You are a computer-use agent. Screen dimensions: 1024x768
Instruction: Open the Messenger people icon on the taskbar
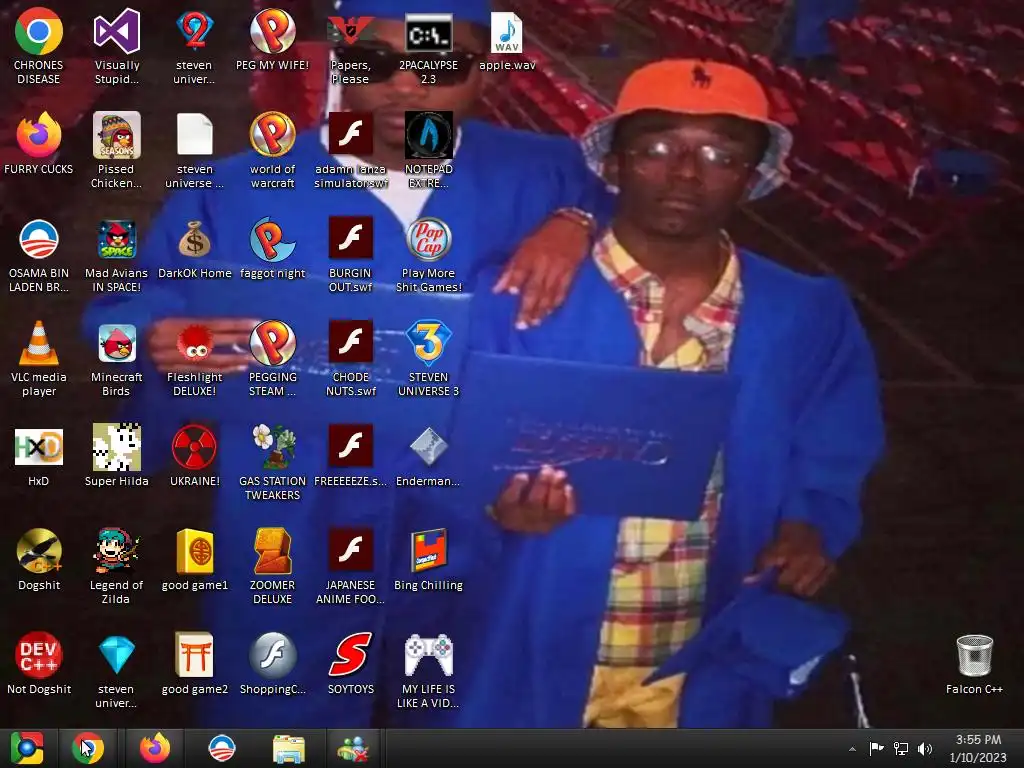pyautogui.click(x=353, y=748)
